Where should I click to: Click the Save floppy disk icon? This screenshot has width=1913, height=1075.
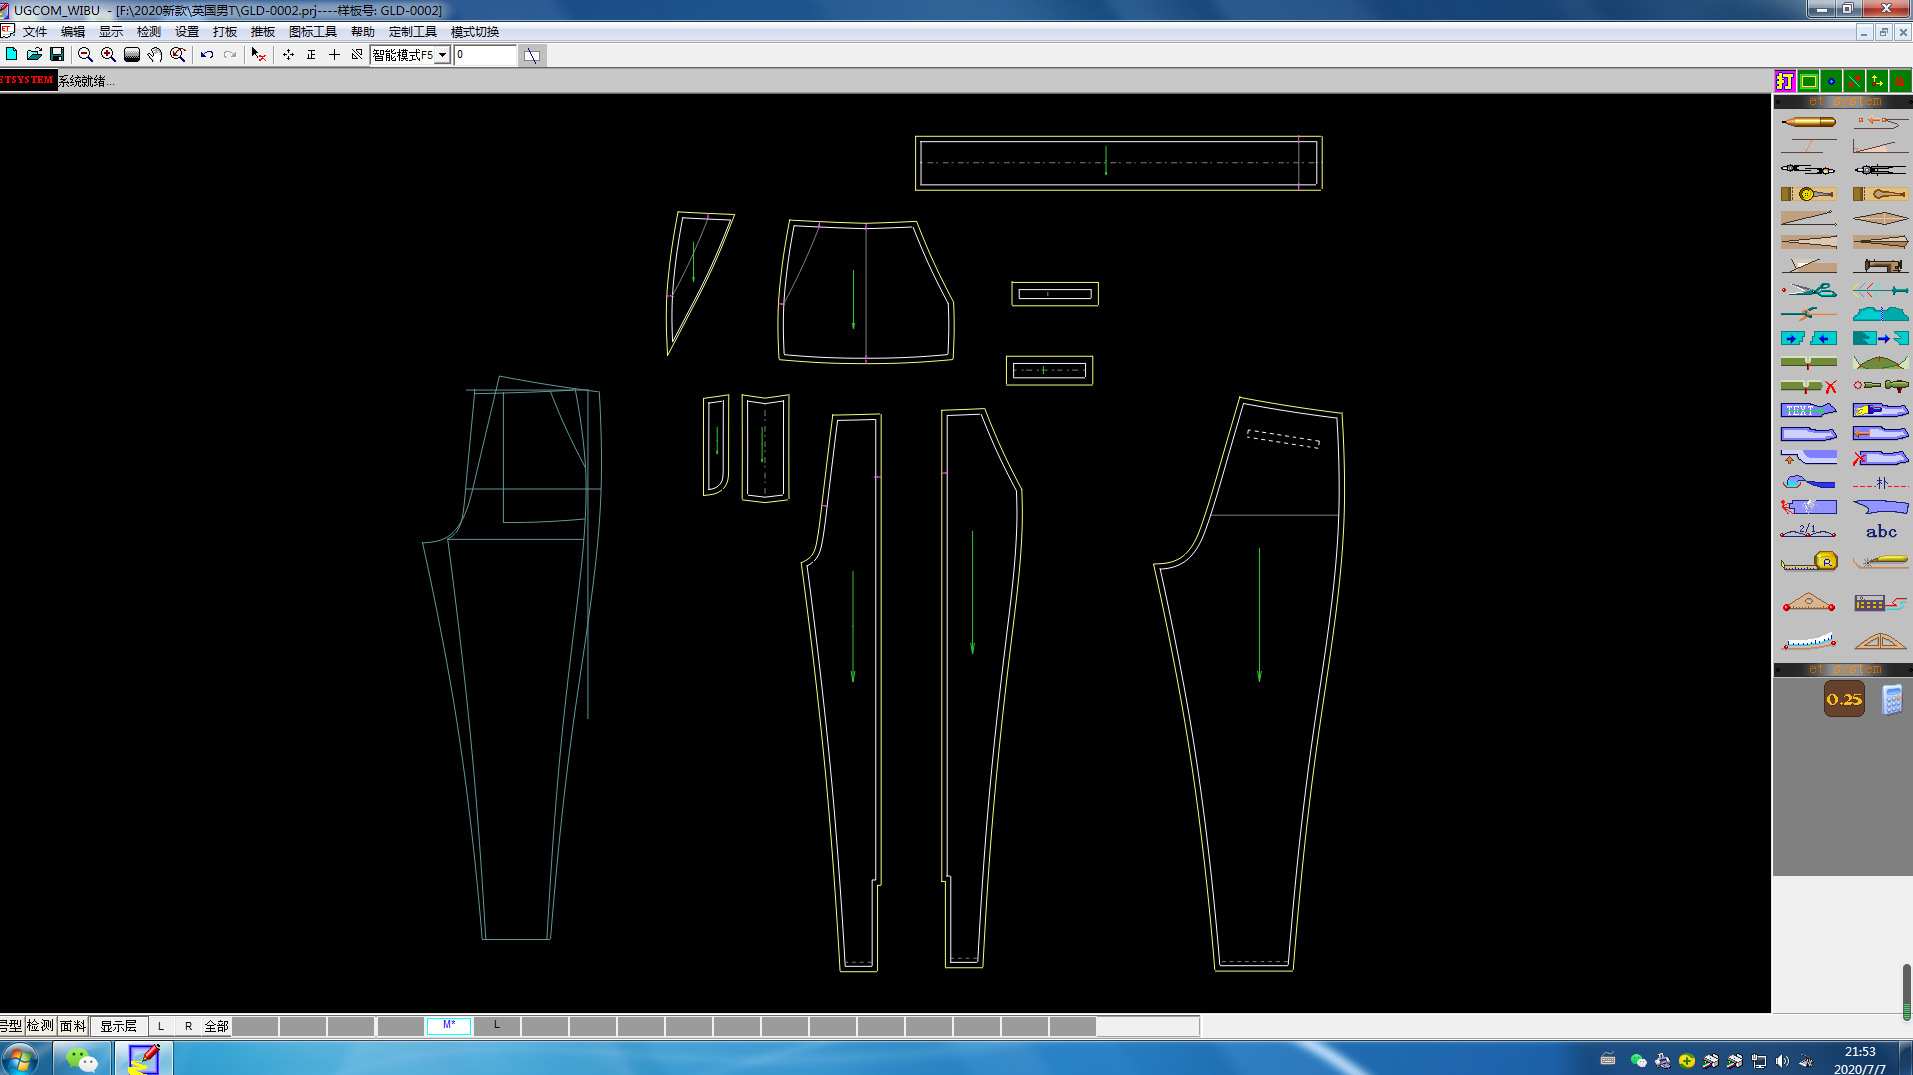57,54
